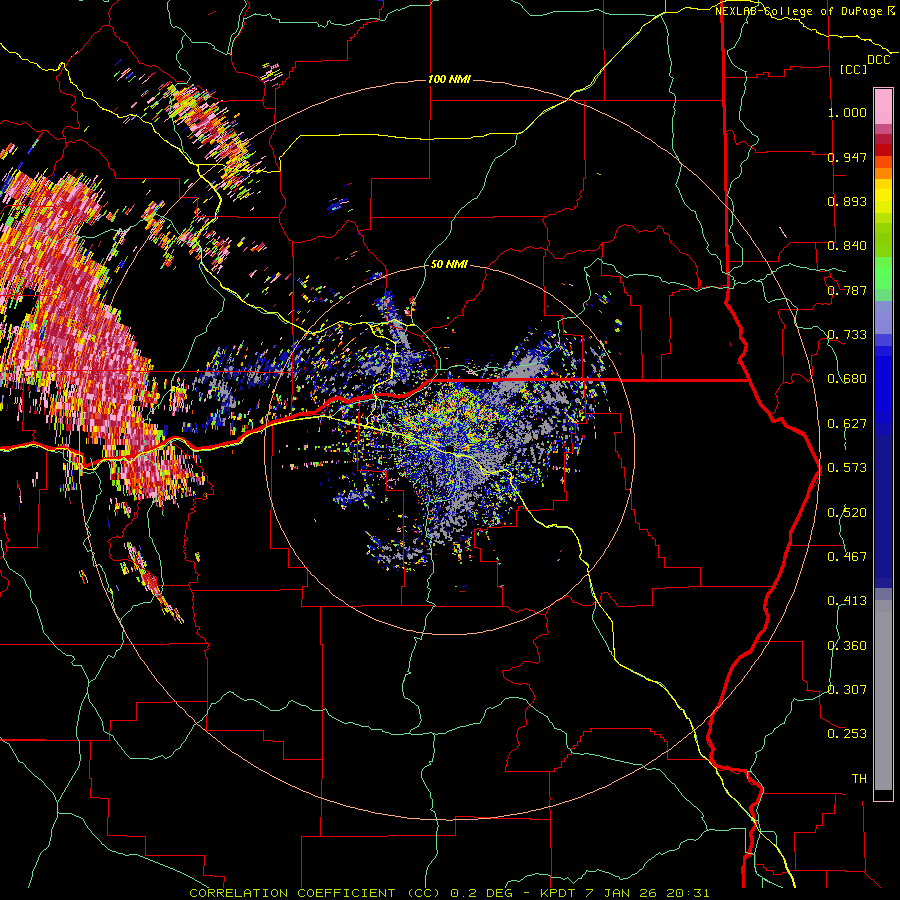Click the 0.733 color scale value

click(847, 335)
